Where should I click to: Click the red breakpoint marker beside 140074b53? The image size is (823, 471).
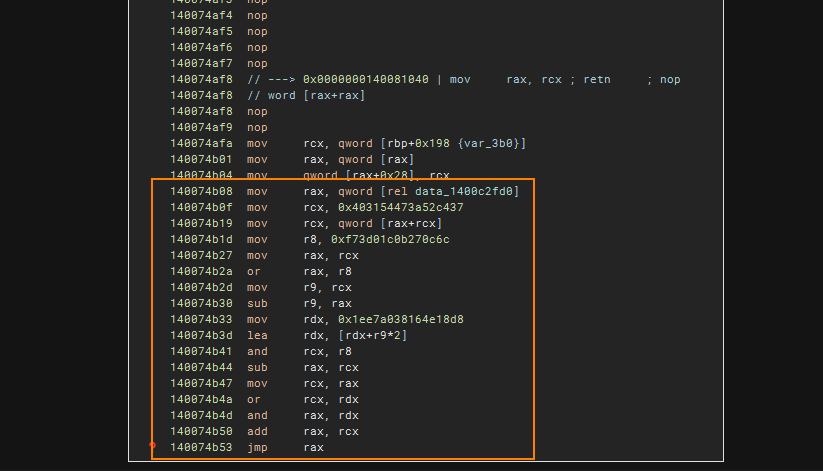click(152, 444)
